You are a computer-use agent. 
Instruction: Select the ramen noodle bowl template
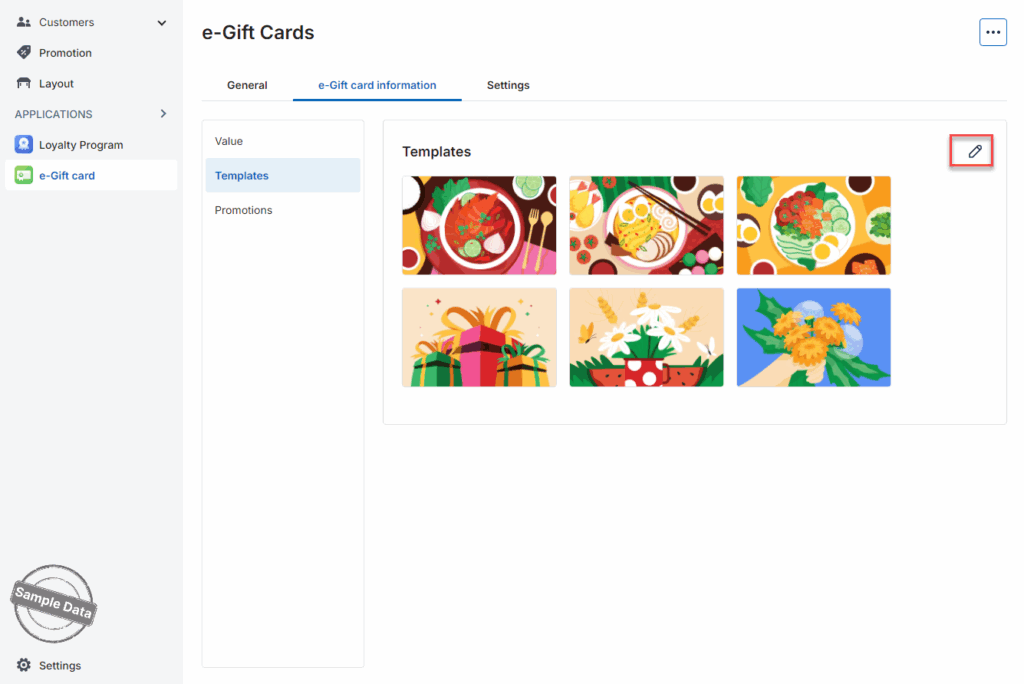click(647, 225)
